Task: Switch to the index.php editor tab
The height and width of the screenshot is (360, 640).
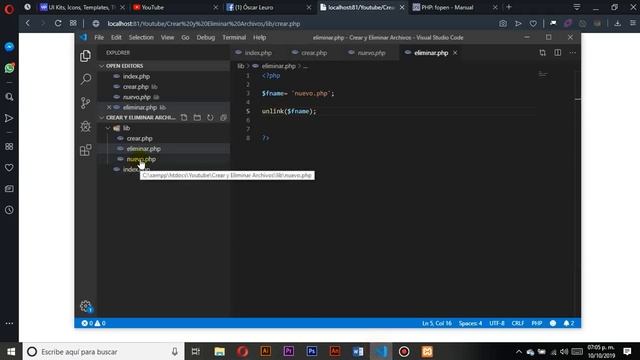Action: [258, 53]
